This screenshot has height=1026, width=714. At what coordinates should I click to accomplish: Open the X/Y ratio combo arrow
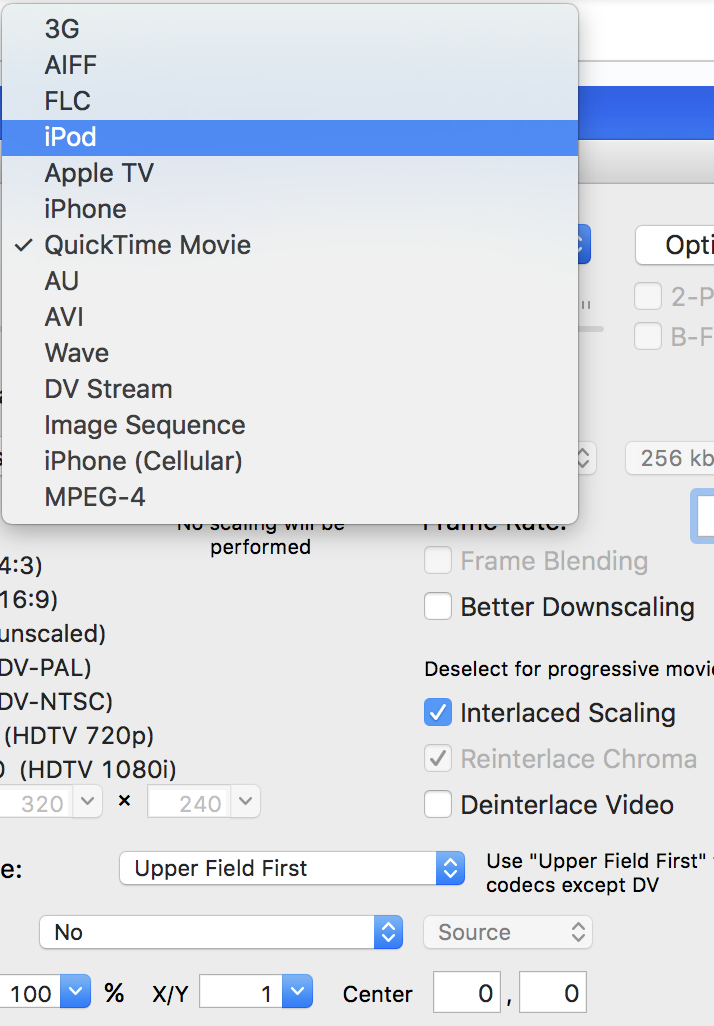pyautogui.click(x=298, y=991)
